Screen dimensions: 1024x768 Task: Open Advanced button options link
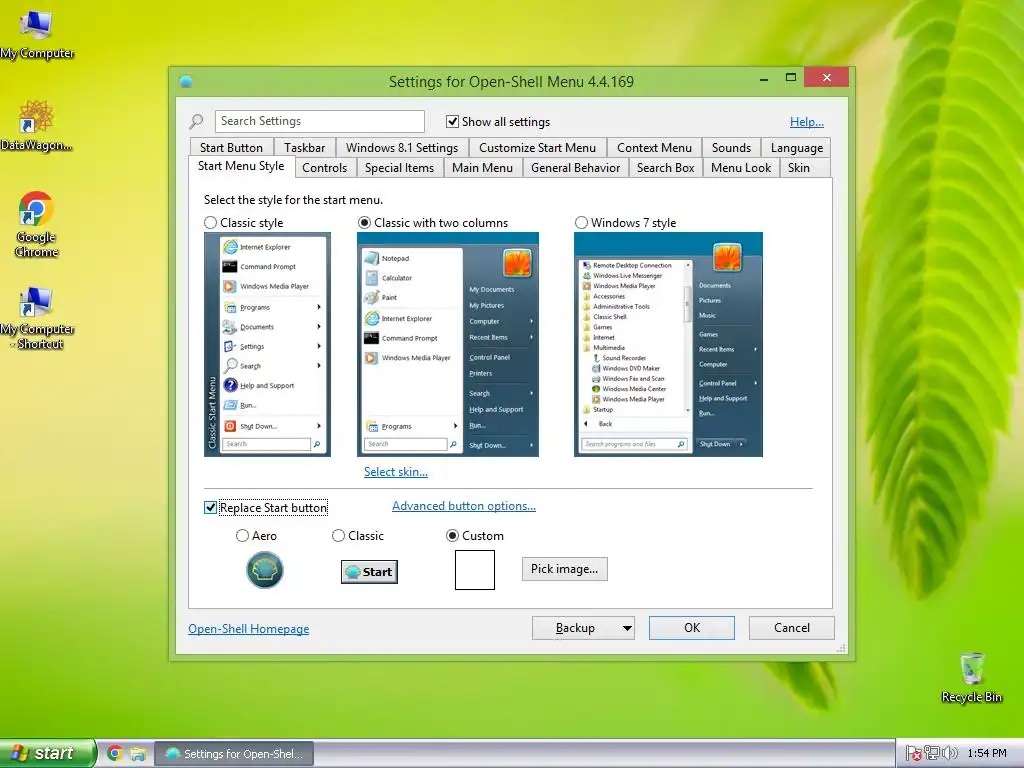point(464,506)
